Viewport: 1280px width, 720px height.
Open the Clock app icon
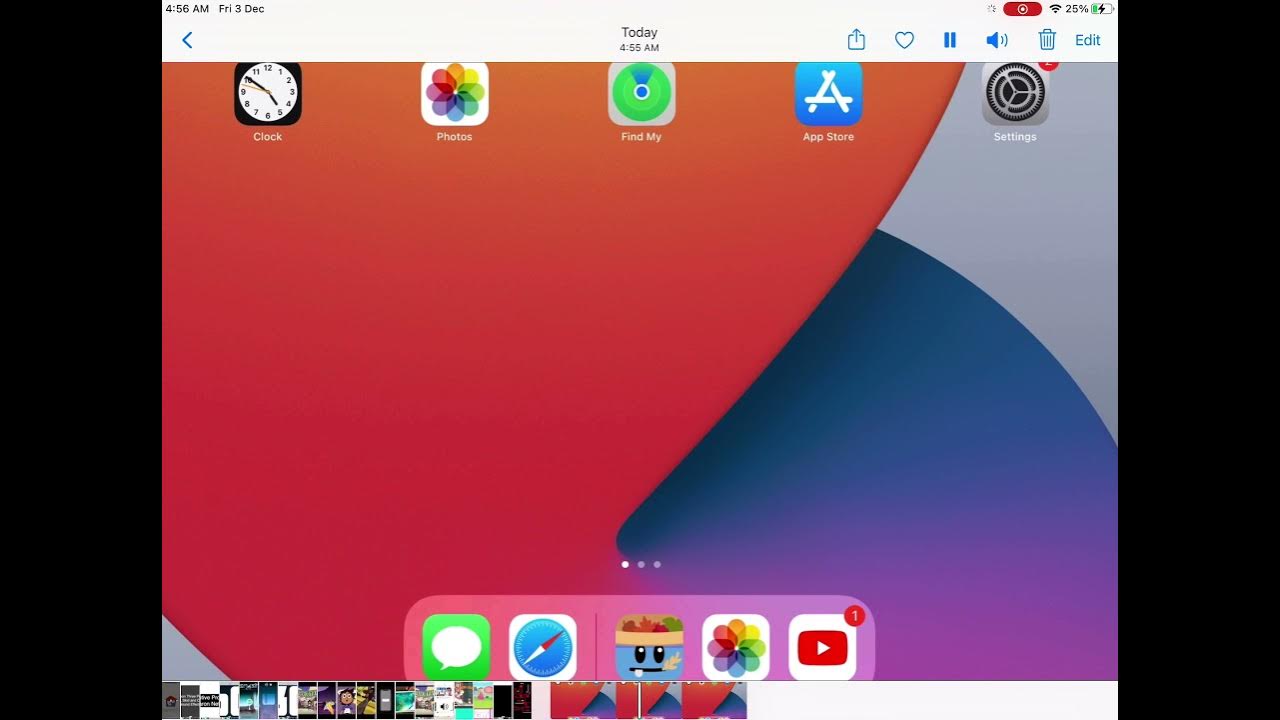point(268,93)
